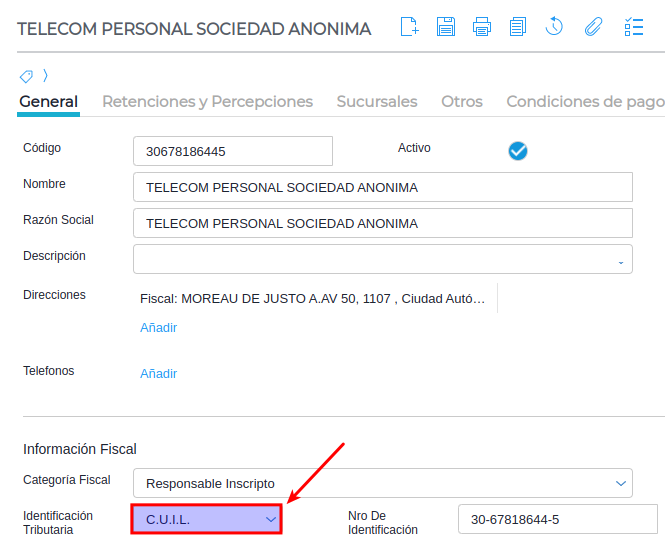Click the new document icon
Image resolution: width=665 pixels, height=550 pixels.
pyautogui.click(x=409, y=27)
